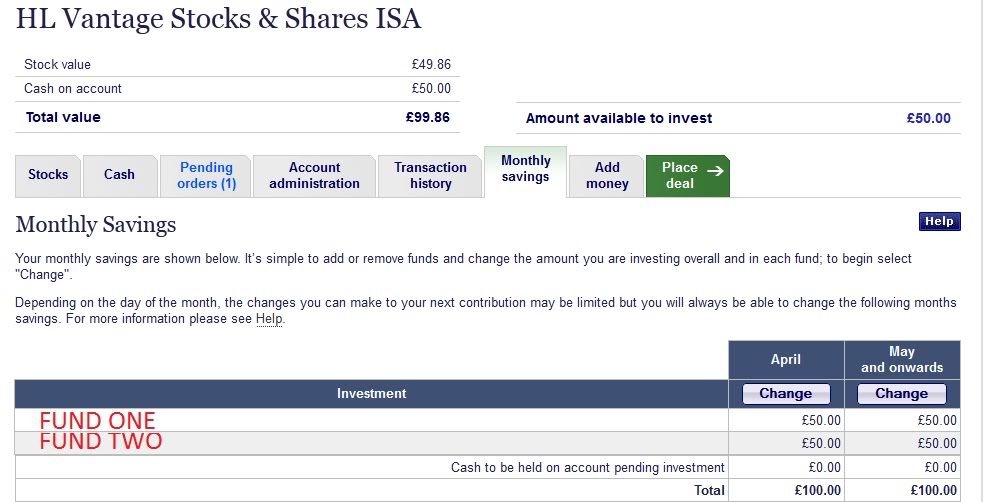This screenshot has height=502, width=983.
Task: Go to Add money tab
Action: [x=607, y=175]
